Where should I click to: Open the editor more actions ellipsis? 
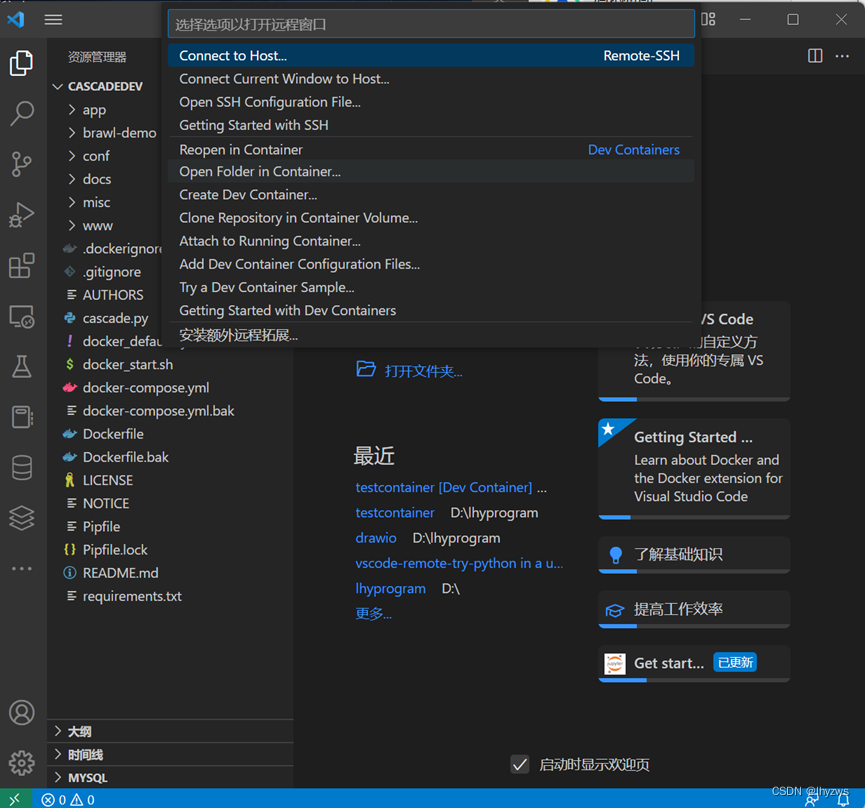pos(842,56)
